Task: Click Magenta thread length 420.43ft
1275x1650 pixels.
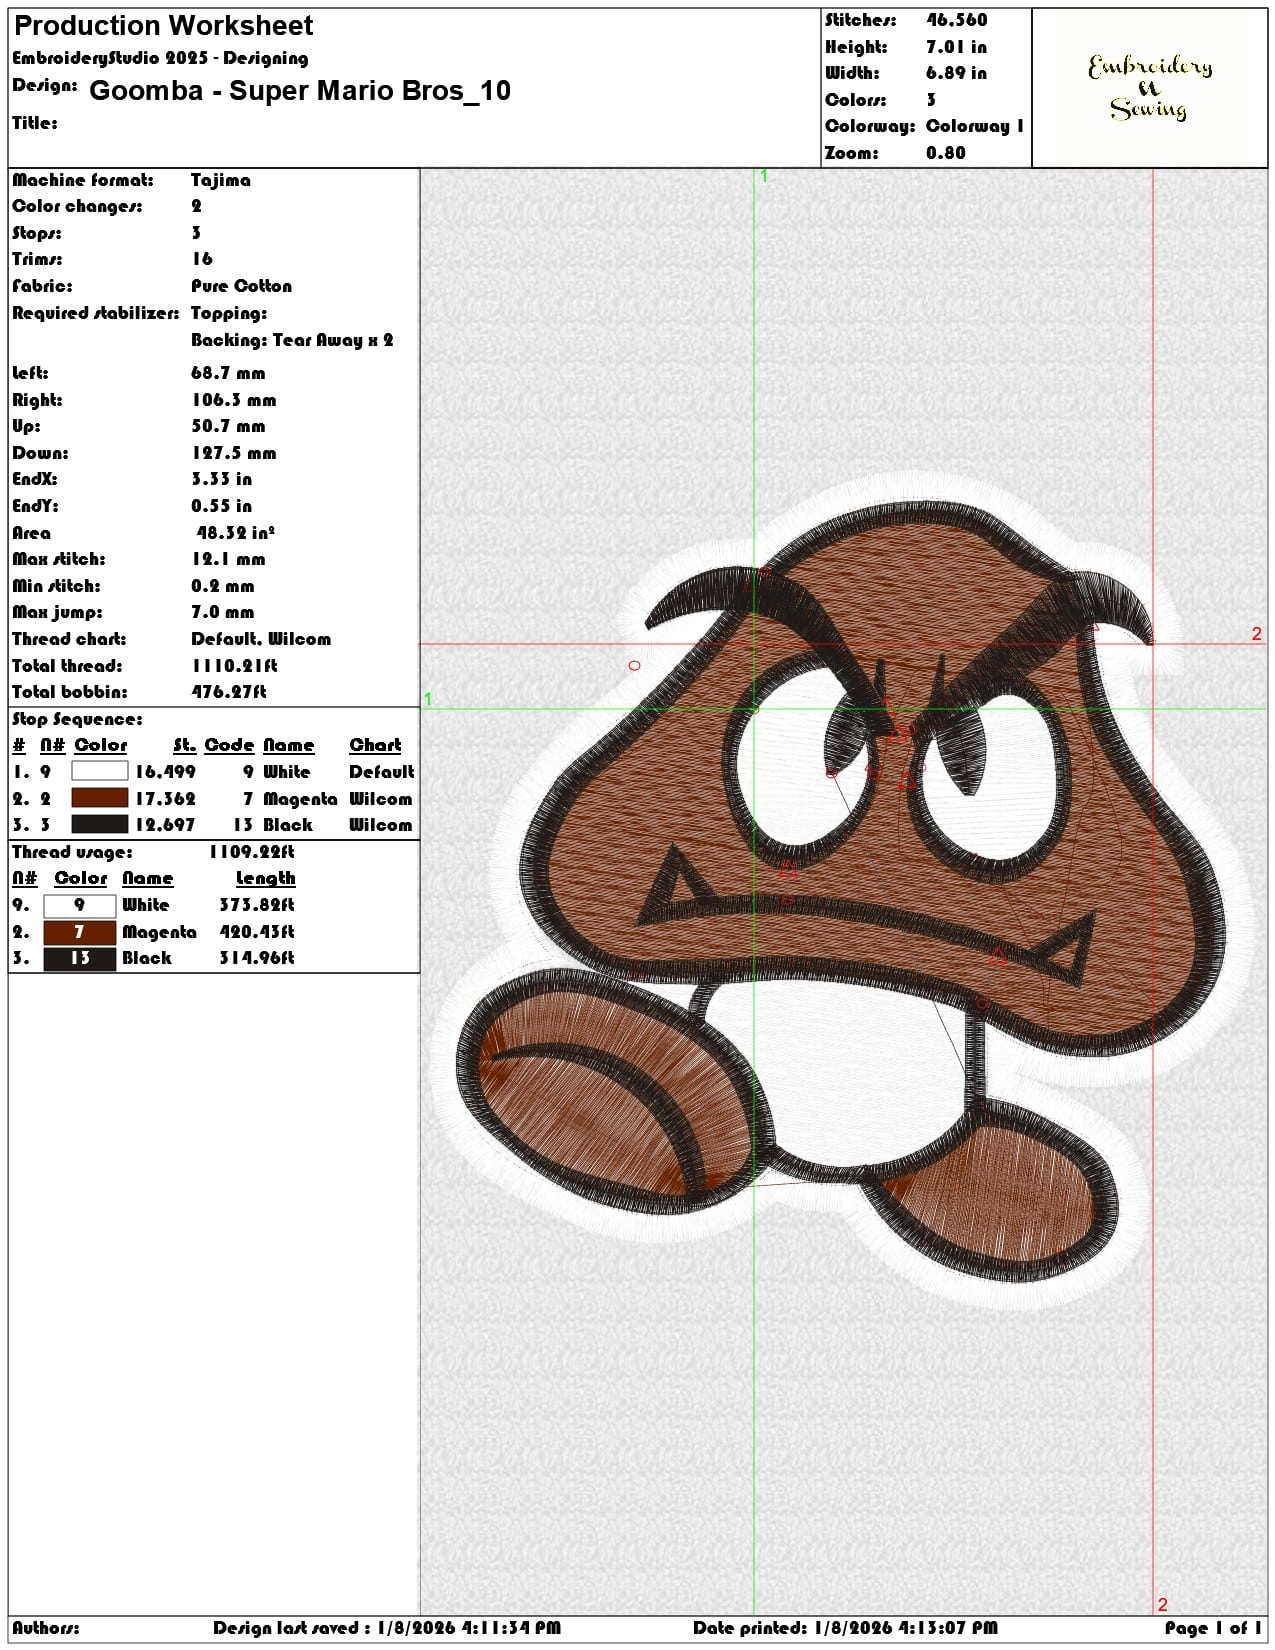Action: (x=257, y=932)
